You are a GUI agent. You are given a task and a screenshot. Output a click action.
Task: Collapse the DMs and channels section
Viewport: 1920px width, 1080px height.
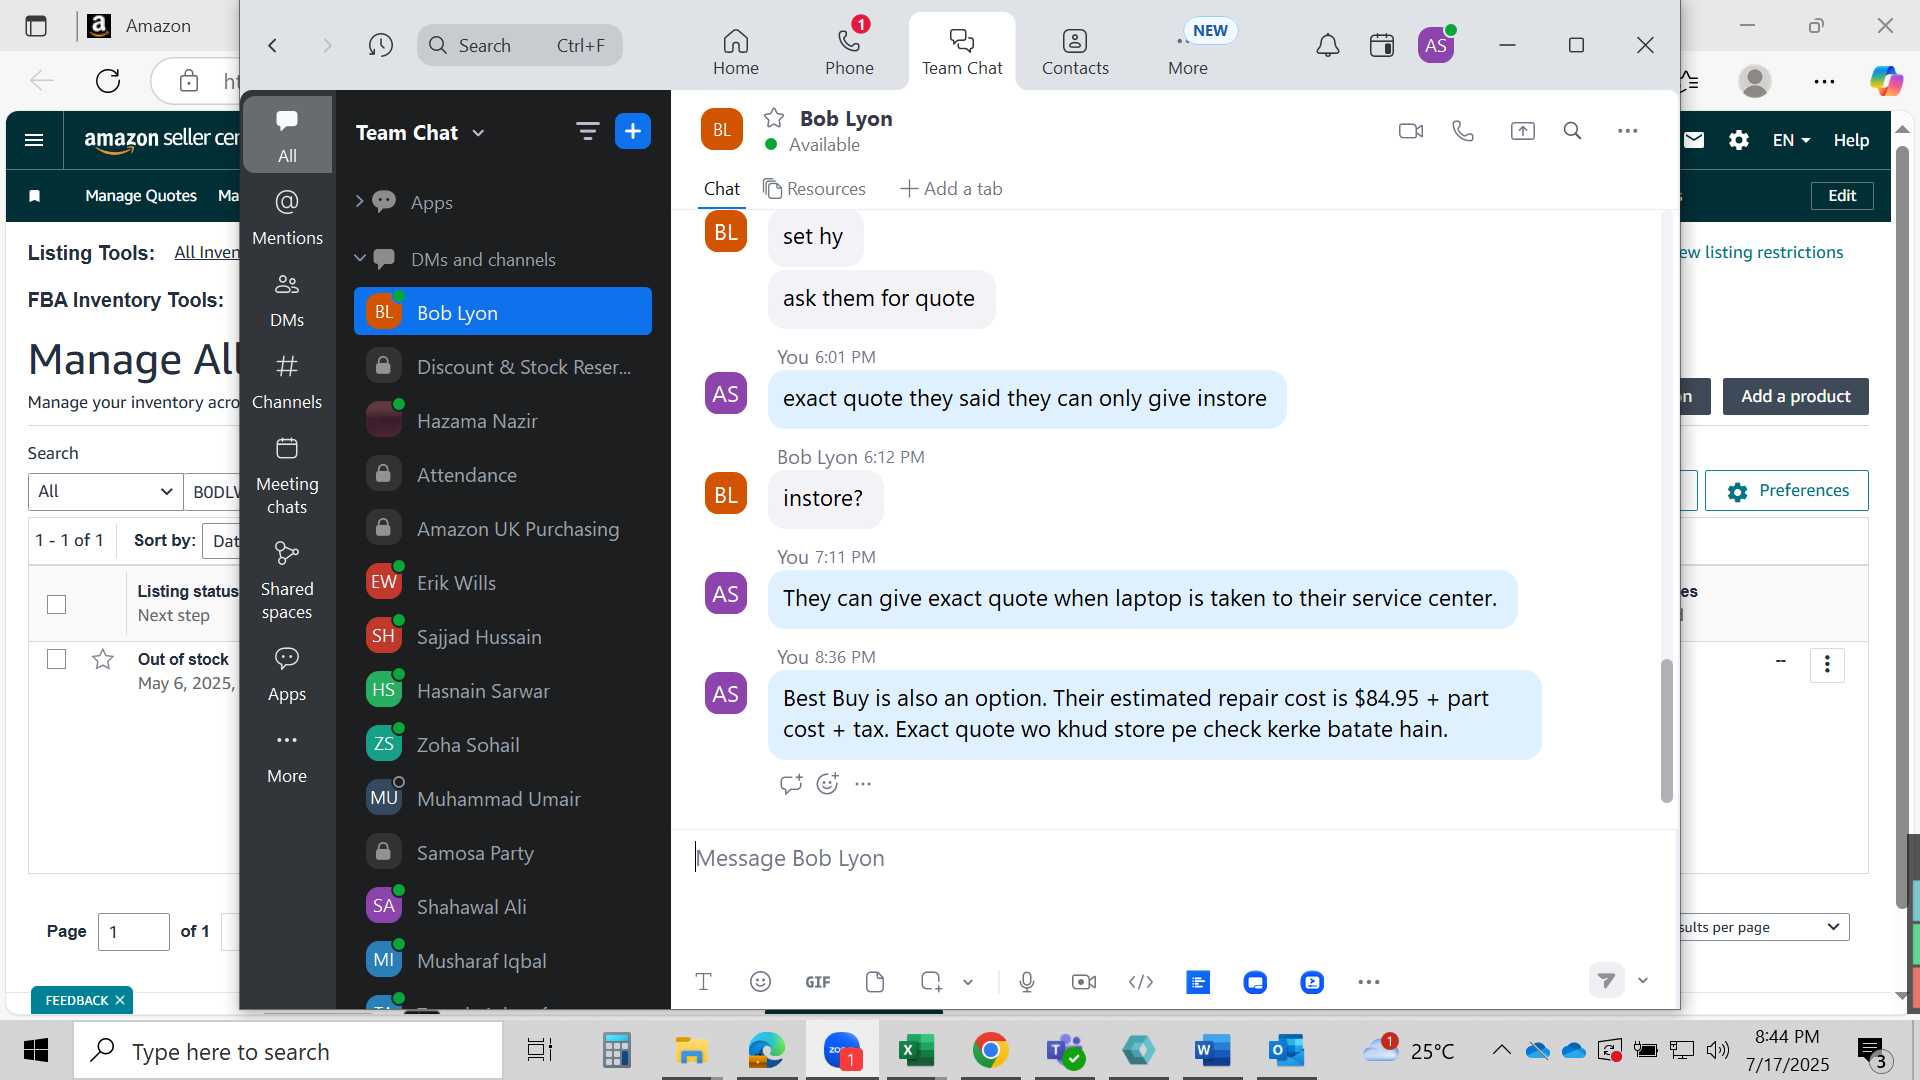360,258
